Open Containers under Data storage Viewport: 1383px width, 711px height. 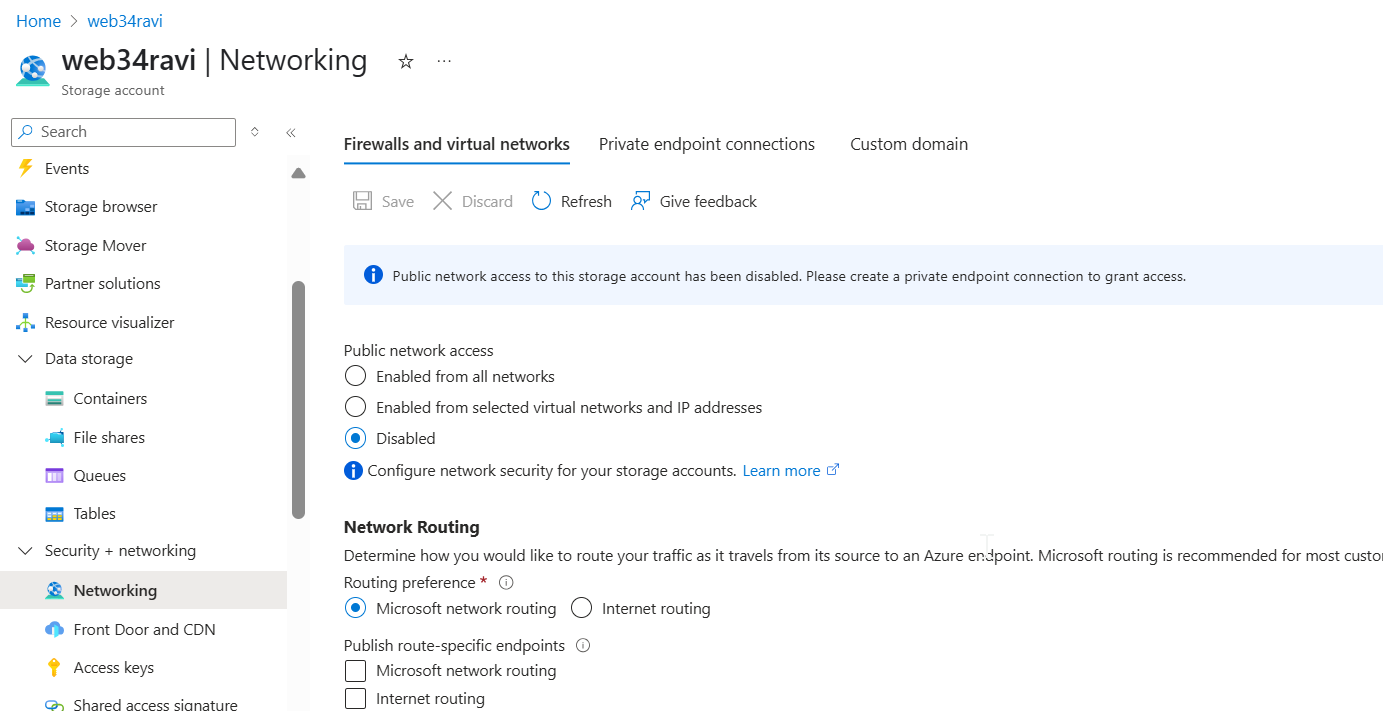tap(109, 398)
